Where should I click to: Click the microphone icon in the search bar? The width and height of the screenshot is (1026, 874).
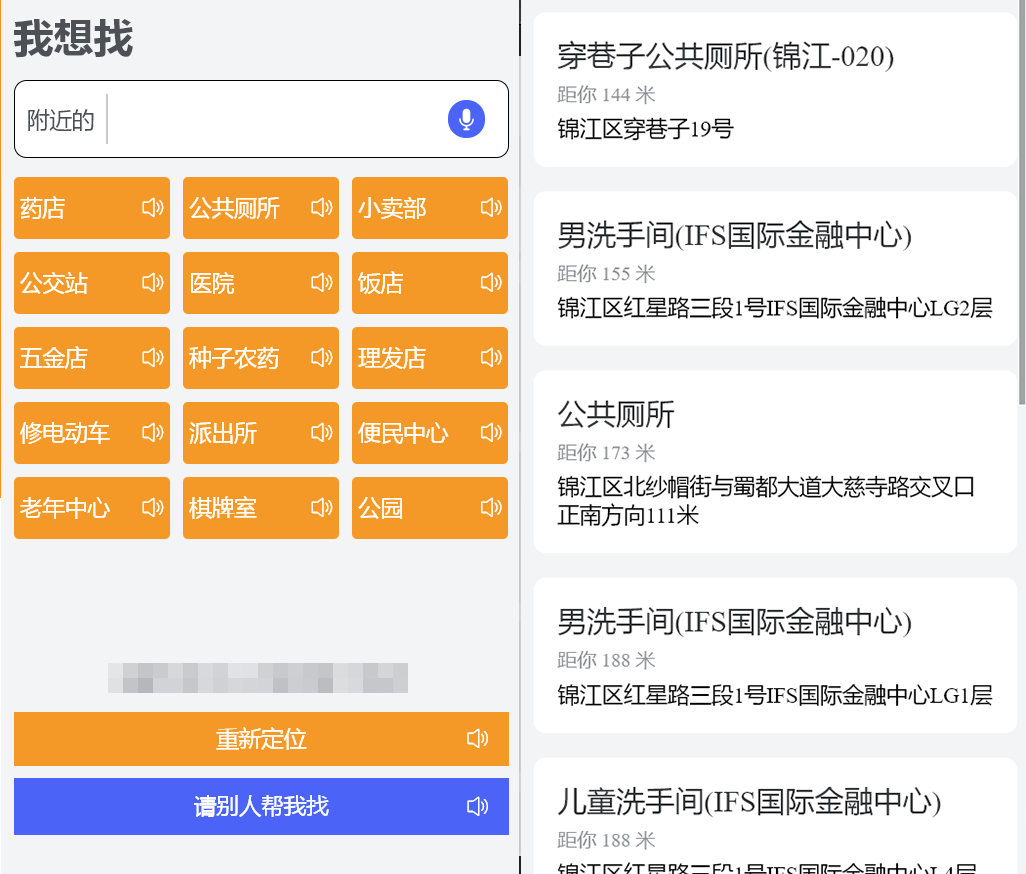[464, 118]
